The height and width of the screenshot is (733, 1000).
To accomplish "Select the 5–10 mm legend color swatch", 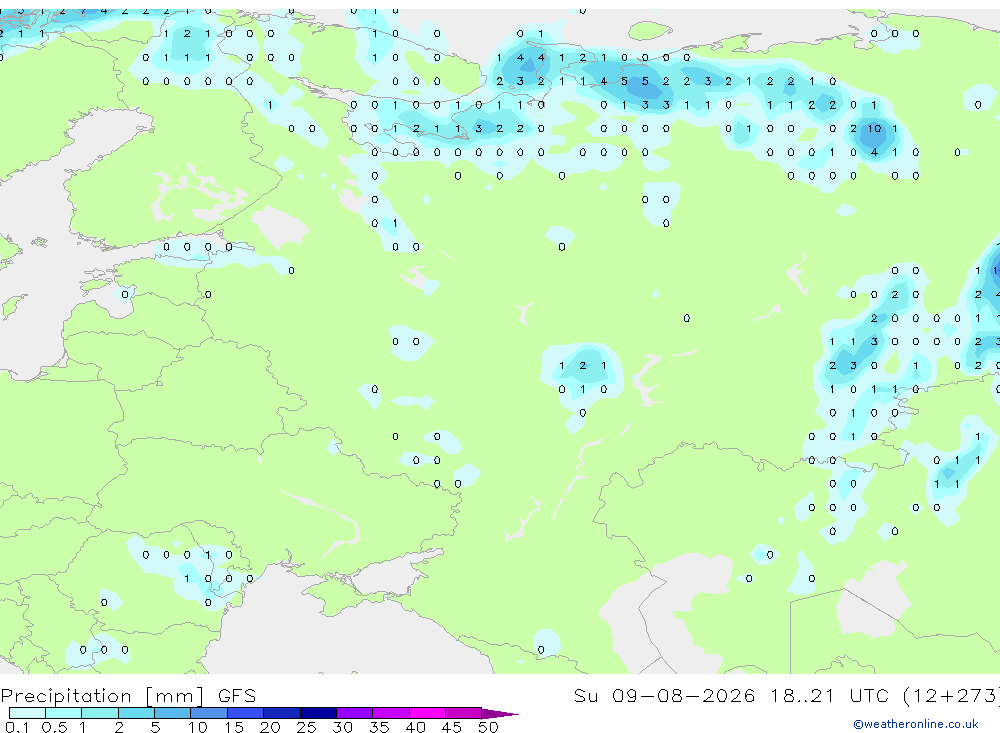I will pos(172,713).
